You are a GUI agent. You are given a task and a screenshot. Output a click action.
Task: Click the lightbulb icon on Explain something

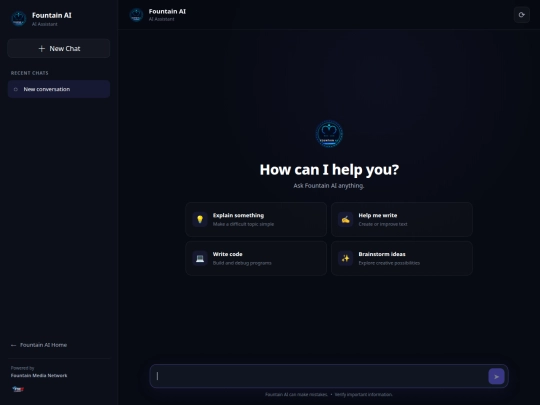pyautogui.click(x=200, y=219)
